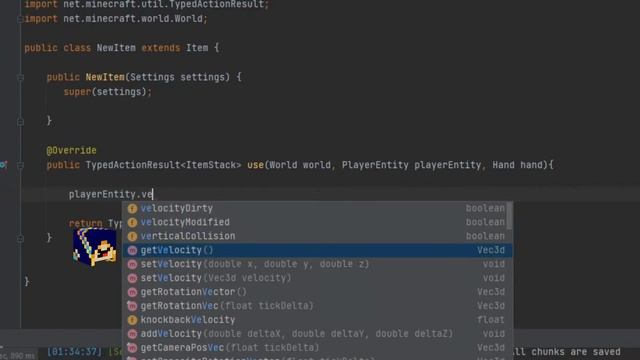Screen dimensions: 640x360
Task: Click field icon beside velocityModified
Action: tap(132, 222)
